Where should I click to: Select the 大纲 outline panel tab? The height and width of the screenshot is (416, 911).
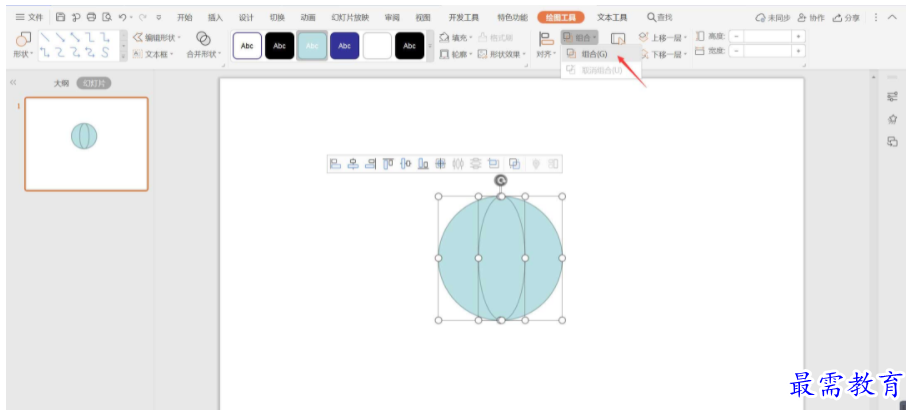tap(62, 84)
